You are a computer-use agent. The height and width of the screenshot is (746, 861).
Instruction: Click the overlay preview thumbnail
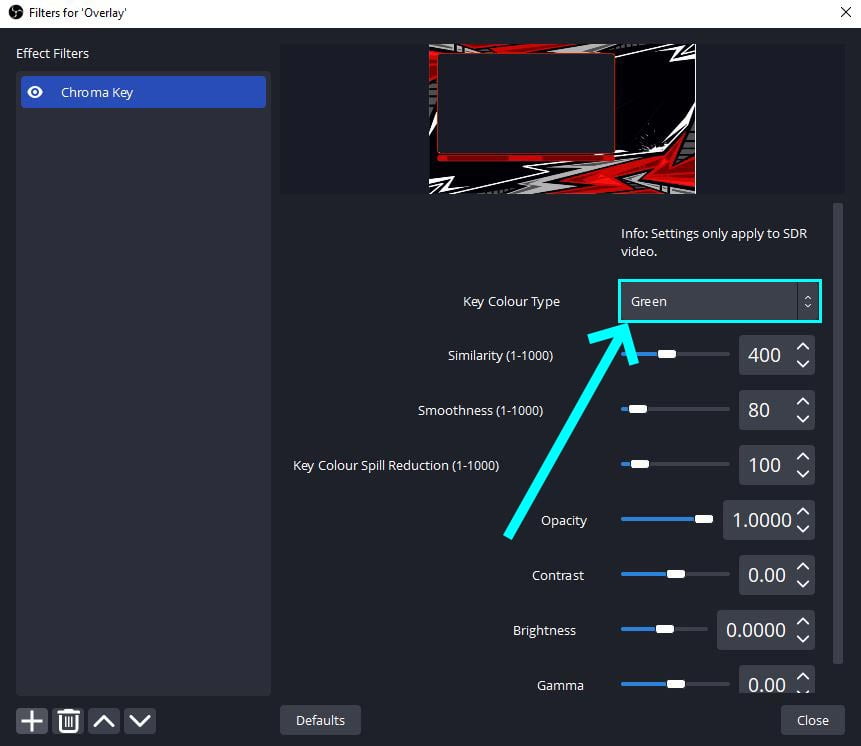coord(562,118)
